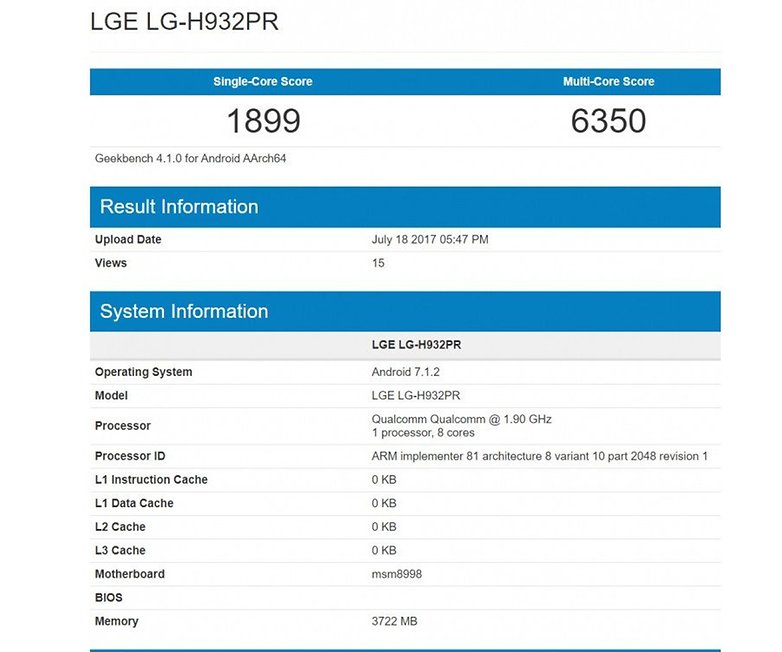782x652 pixels.
Task: Click the single-core value 1899
Action: pyautogui.click(x=263, y=121)
